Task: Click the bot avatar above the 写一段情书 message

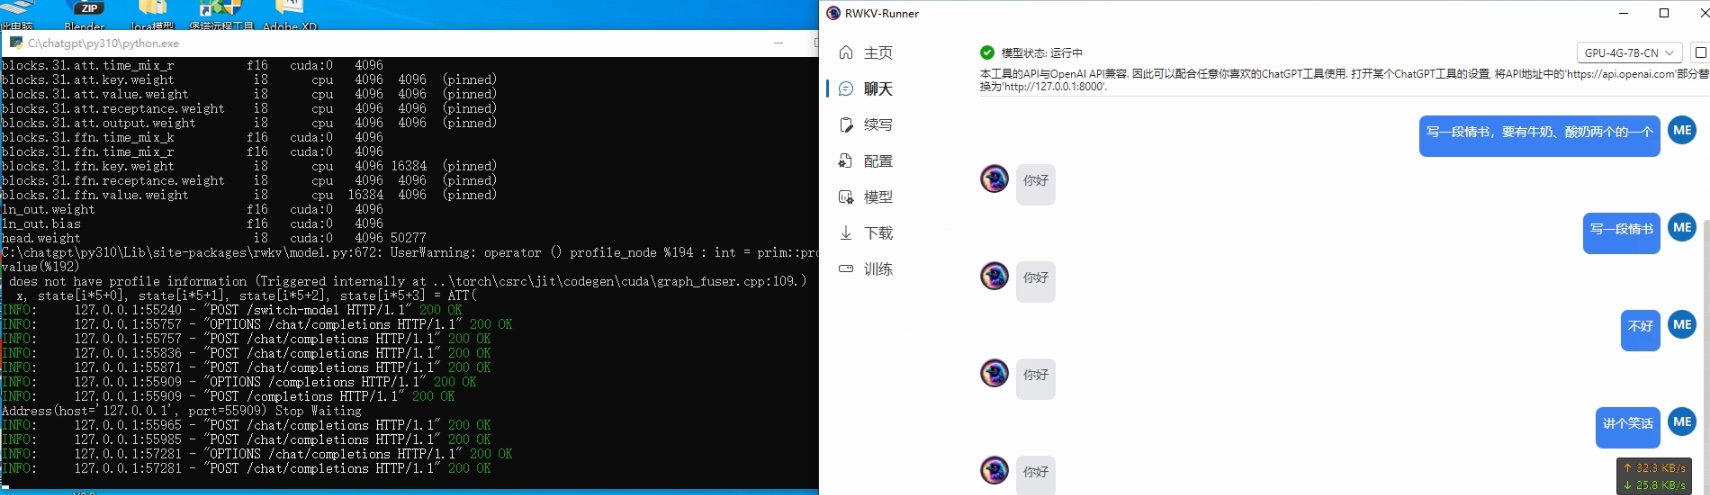Action: (994, 179)
